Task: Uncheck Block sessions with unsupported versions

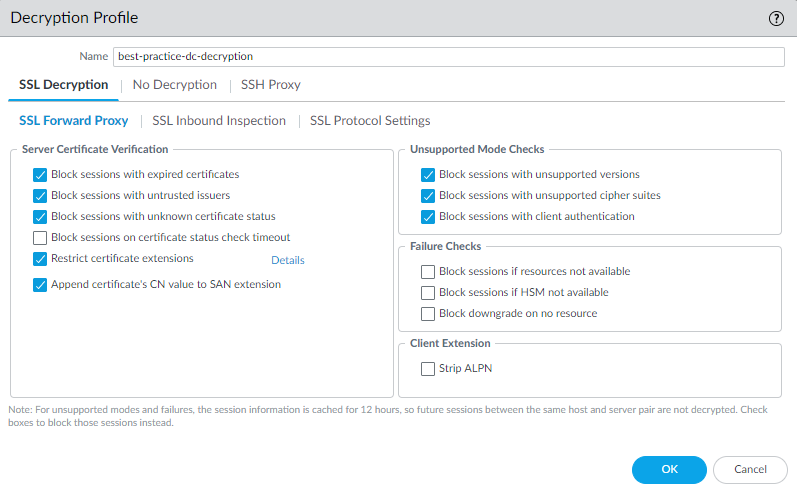Action: (x=428, y=174)
